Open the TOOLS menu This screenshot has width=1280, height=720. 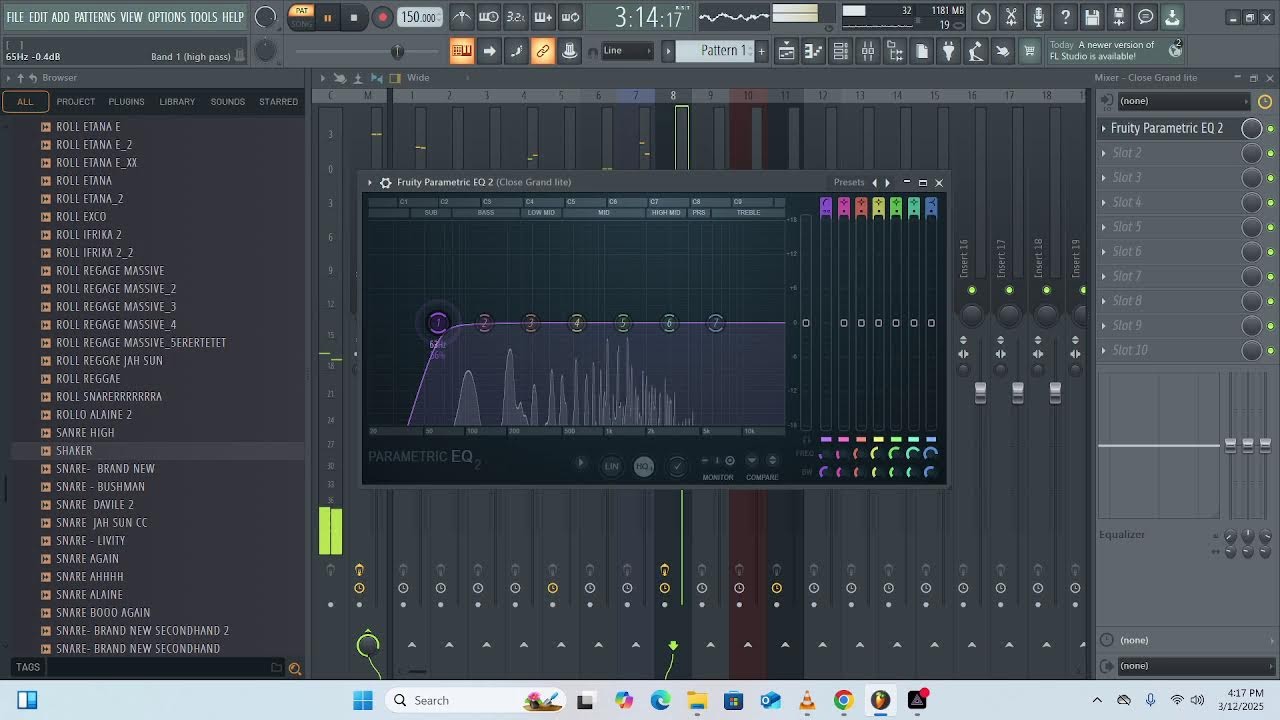pos(203,17)
